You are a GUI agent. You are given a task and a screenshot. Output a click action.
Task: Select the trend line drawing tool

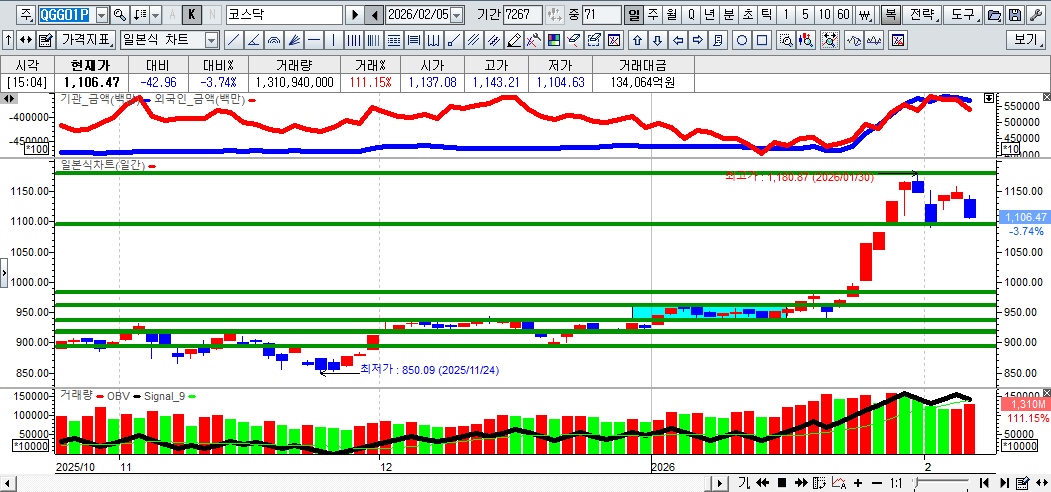pyautogui.click(x=233, y=40)
